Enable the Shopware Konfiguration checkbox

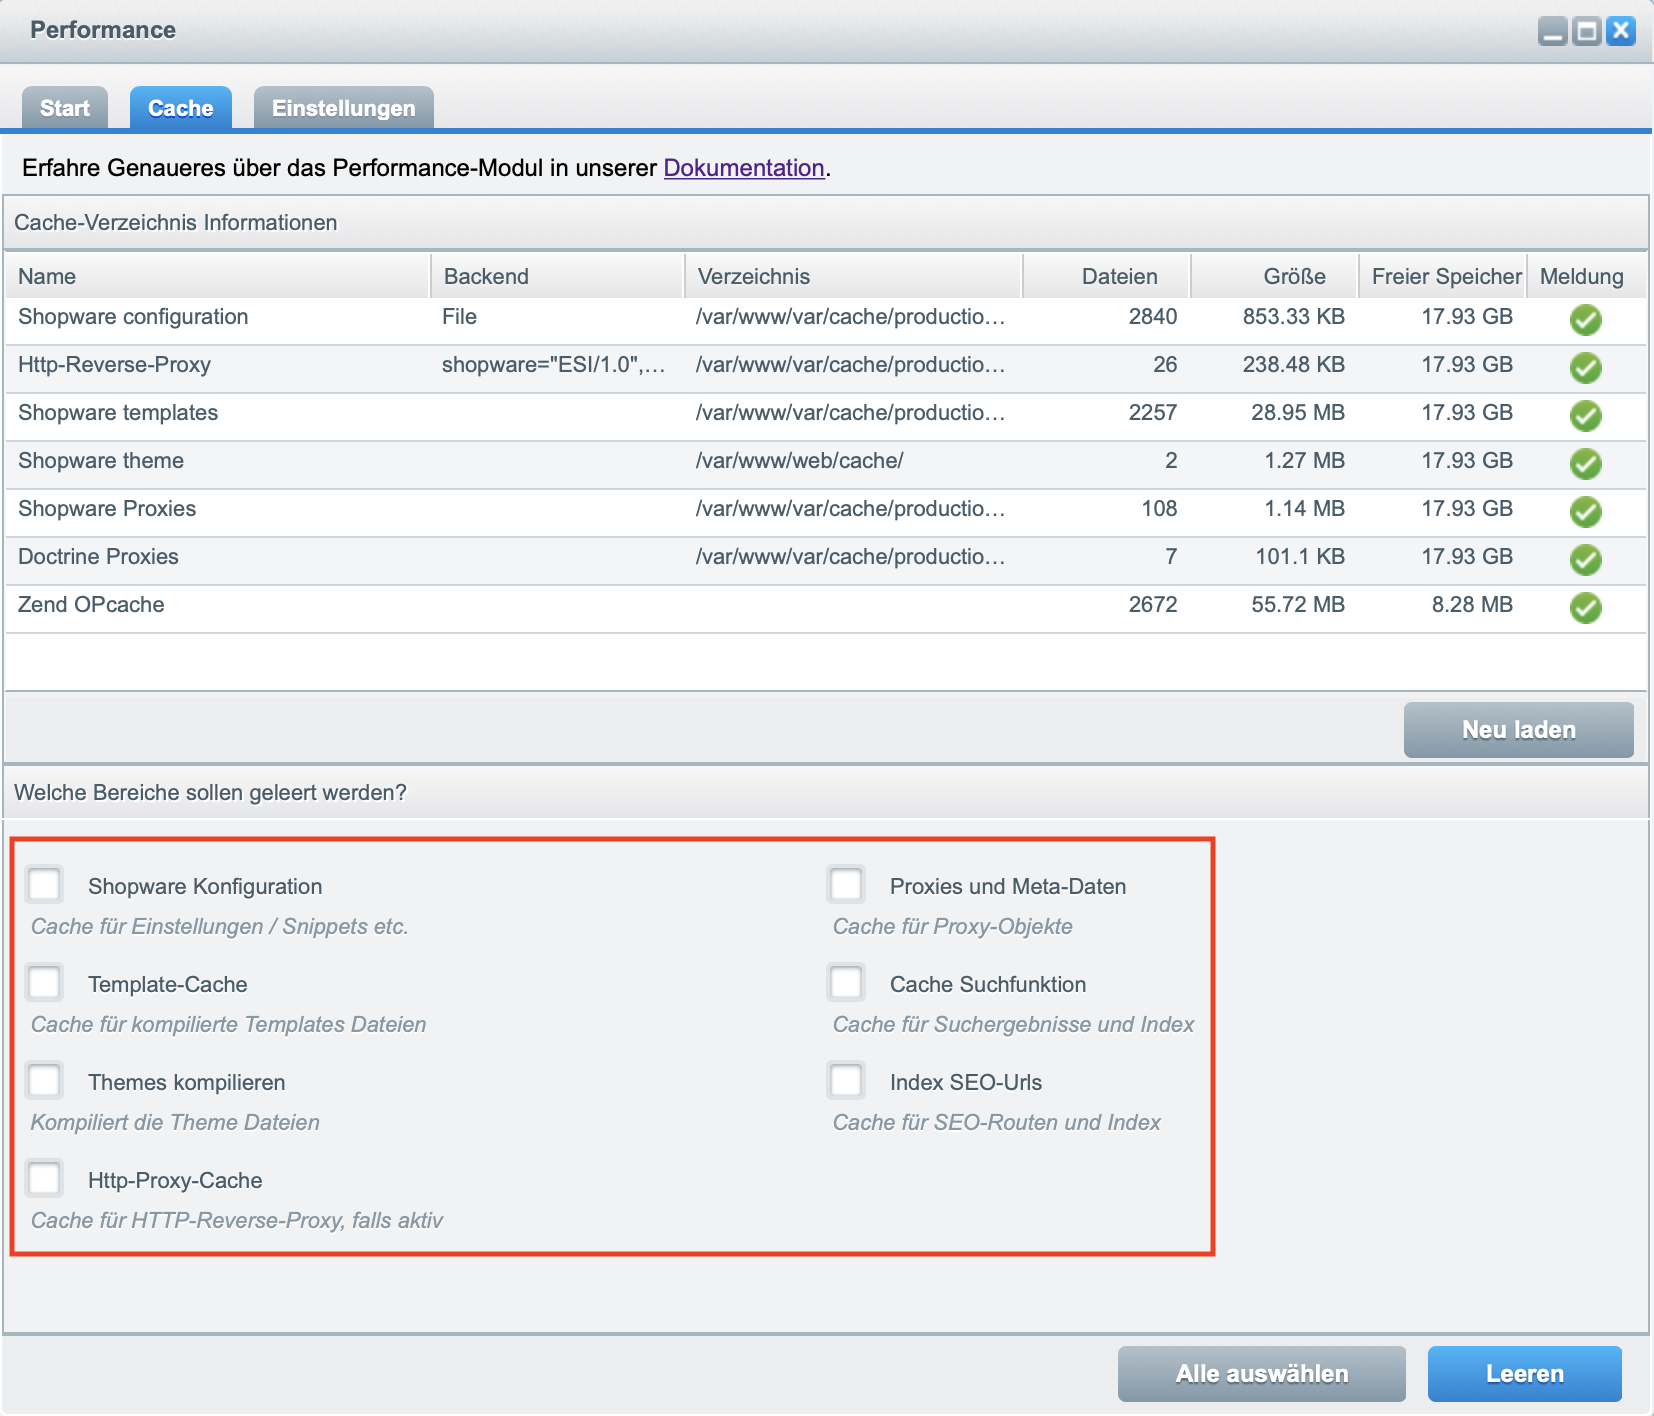(45, 884)
